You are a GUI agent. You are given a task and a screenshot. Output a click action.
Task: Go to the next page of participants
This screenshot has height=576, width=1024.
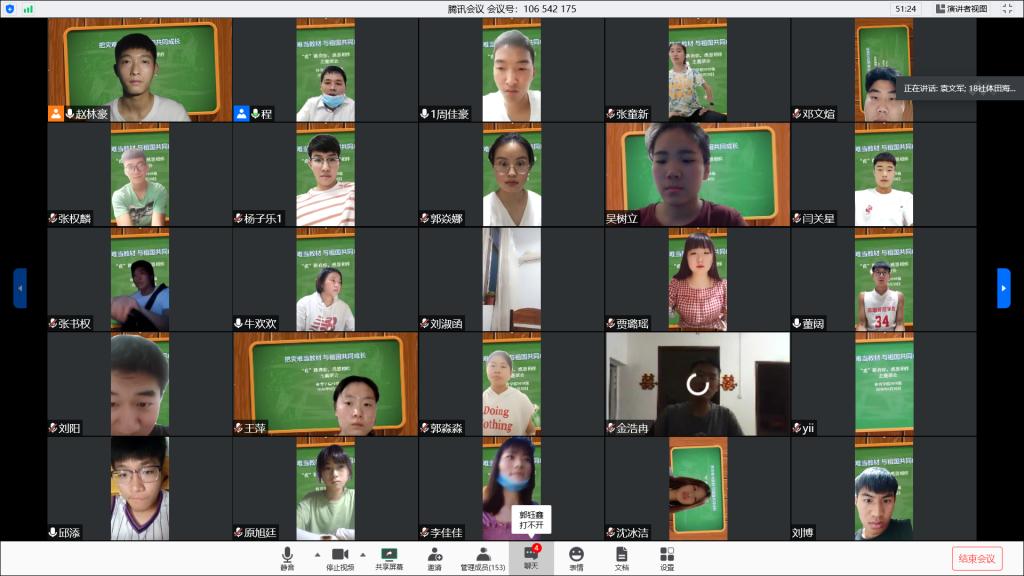1003,288
